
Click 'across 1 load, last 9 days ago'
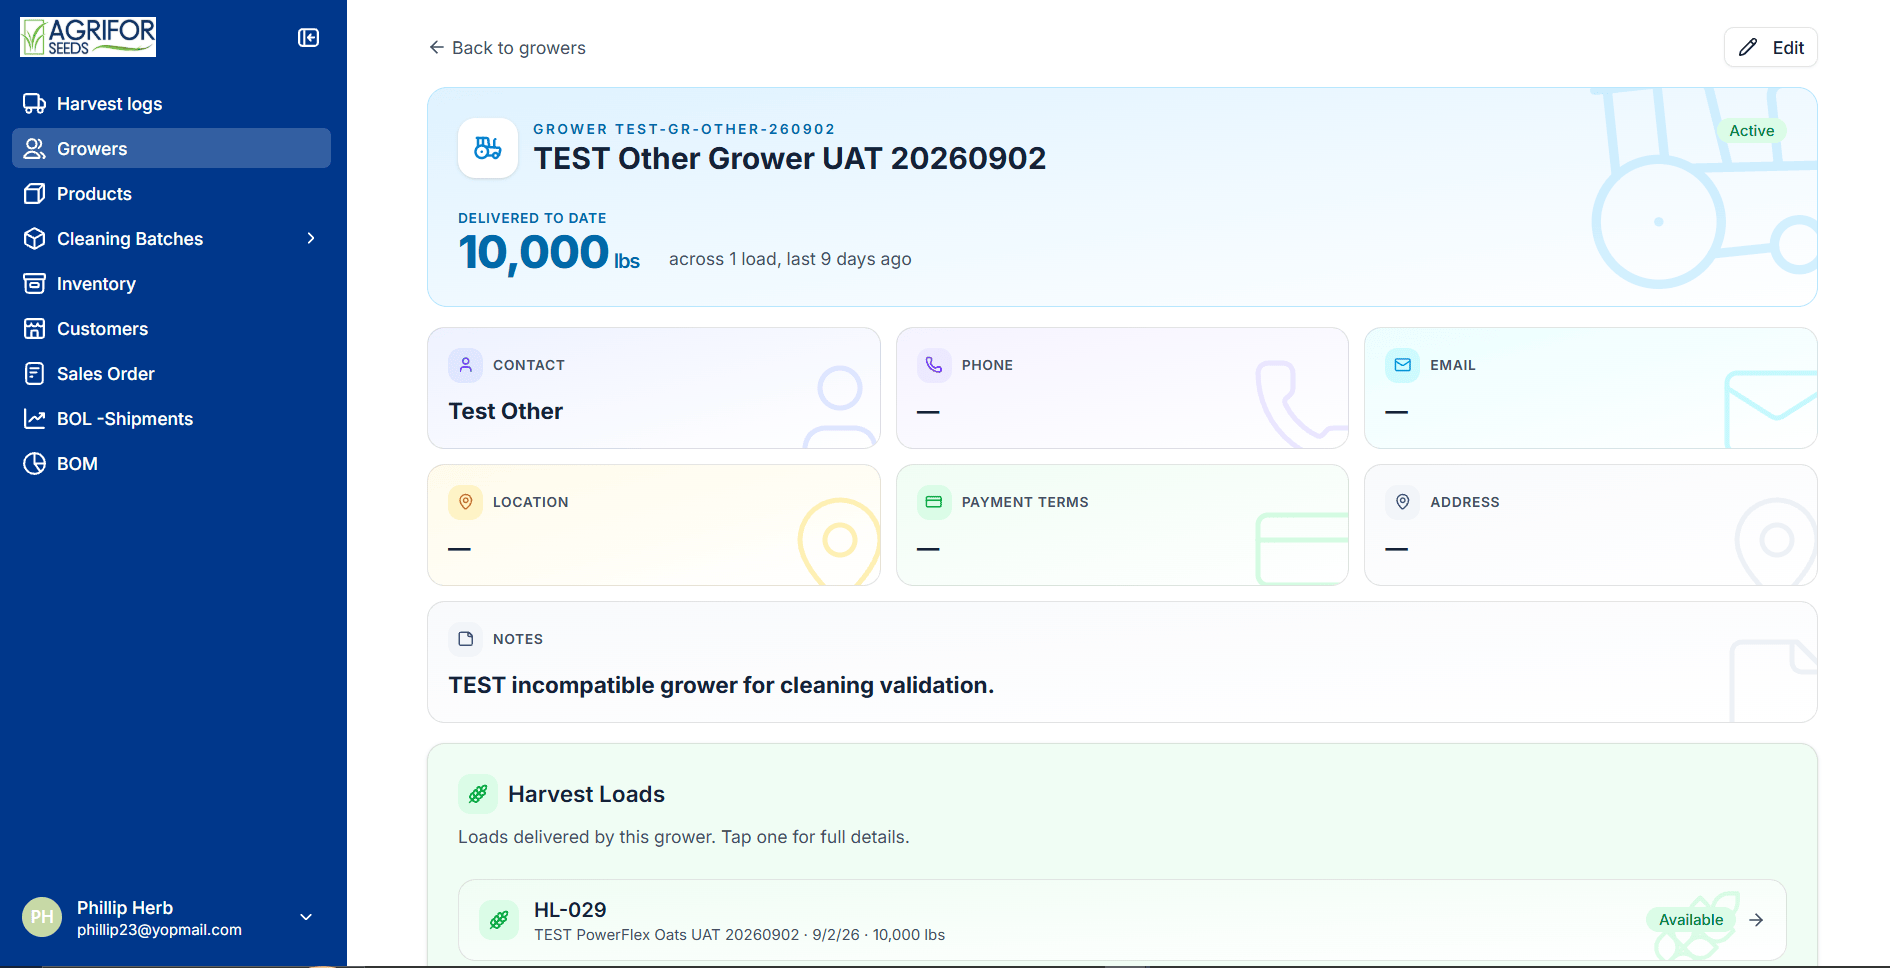[790, 259]
